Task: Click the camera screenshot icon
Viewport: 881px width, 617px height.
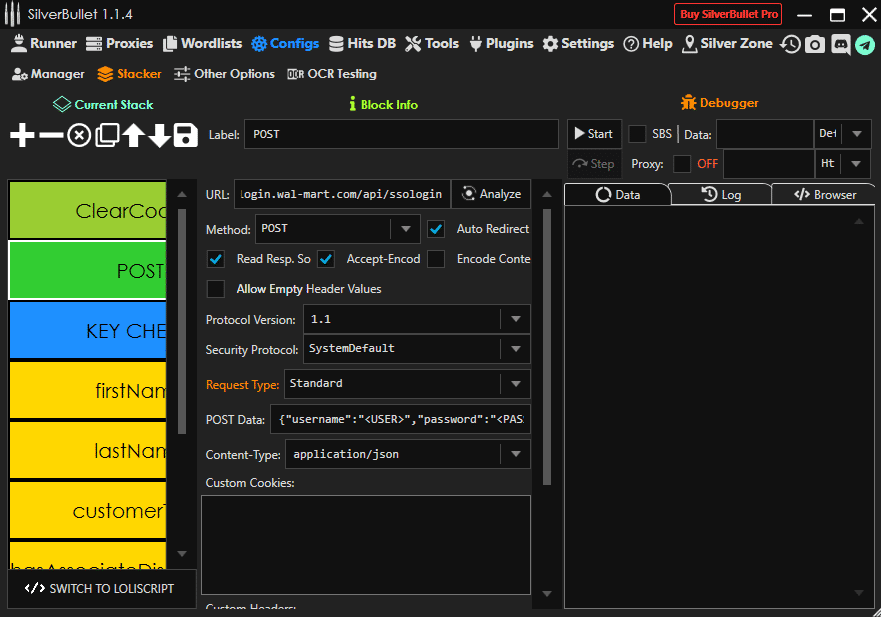Action: (x=816, y=44)
